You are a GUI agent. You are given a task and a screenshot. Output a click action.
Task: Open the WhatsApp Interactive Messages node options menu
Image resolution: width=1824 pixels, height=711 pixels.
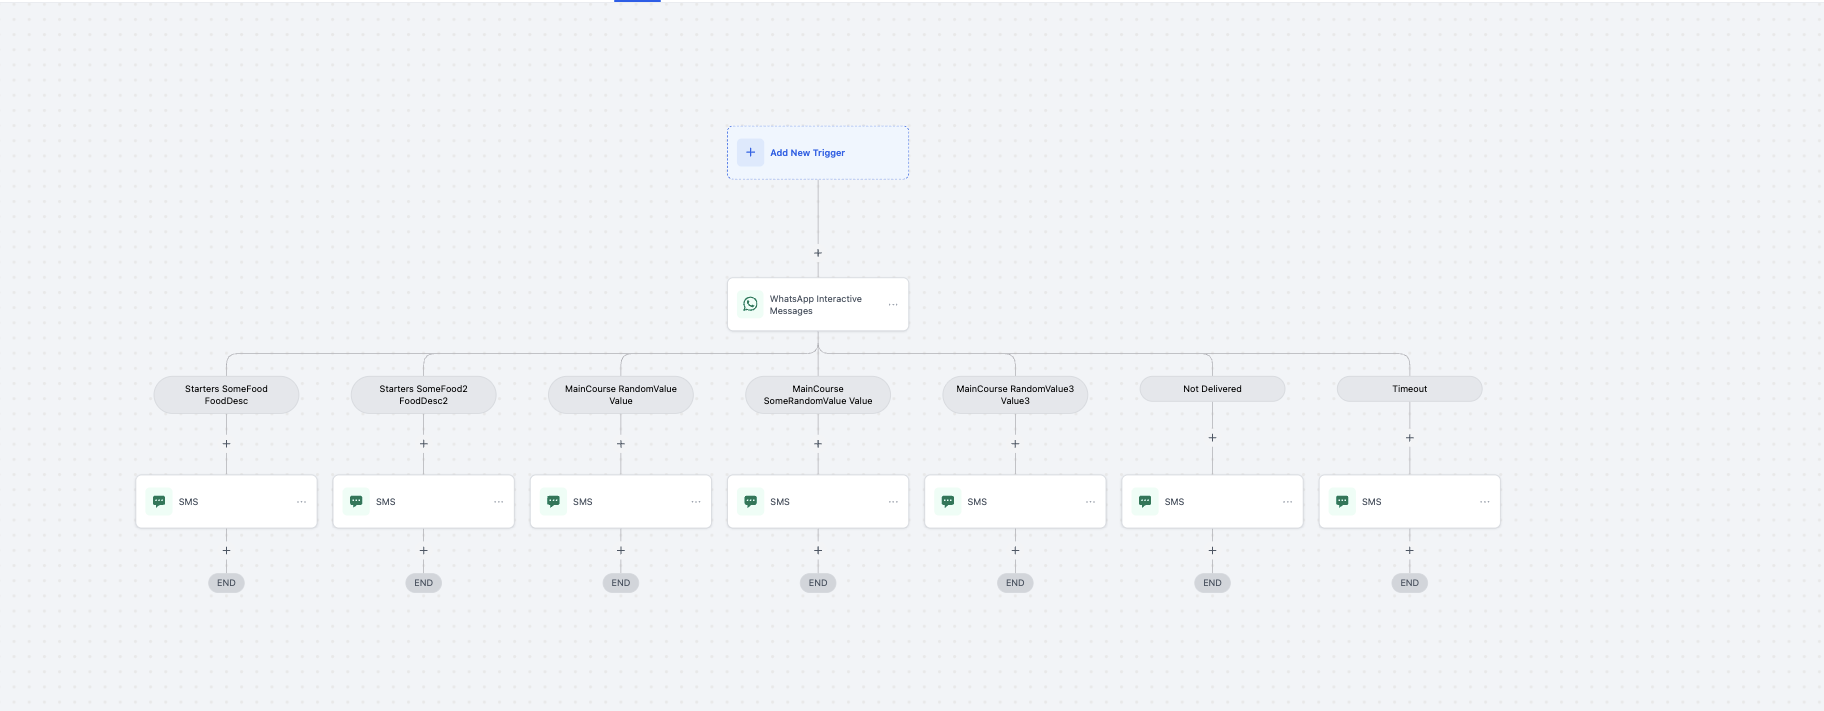(893, 305)
